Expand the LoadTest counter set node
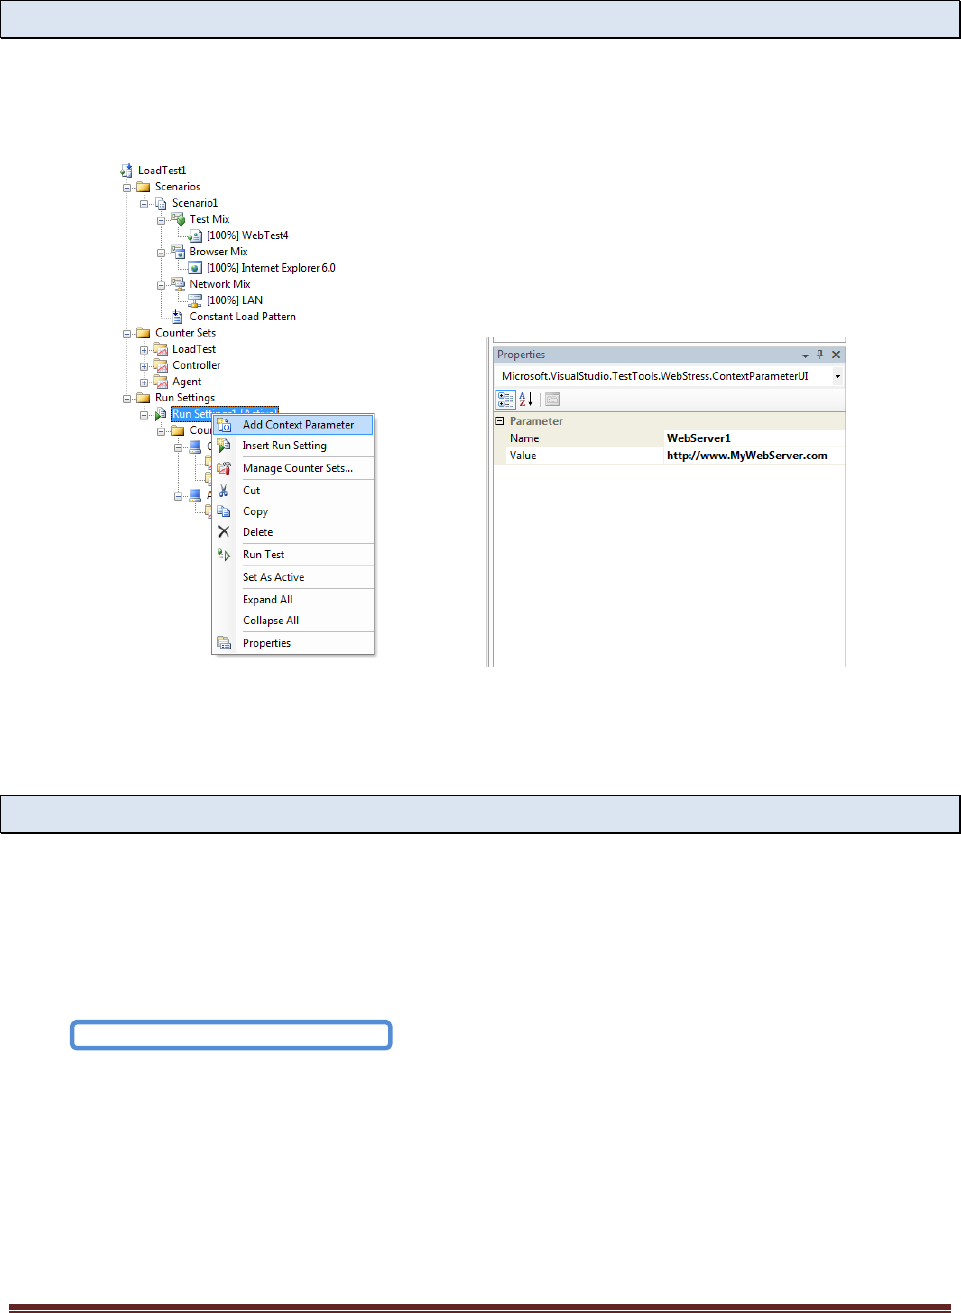Image resolution: width=961 pixels, height=1313 pixels. 144,350
